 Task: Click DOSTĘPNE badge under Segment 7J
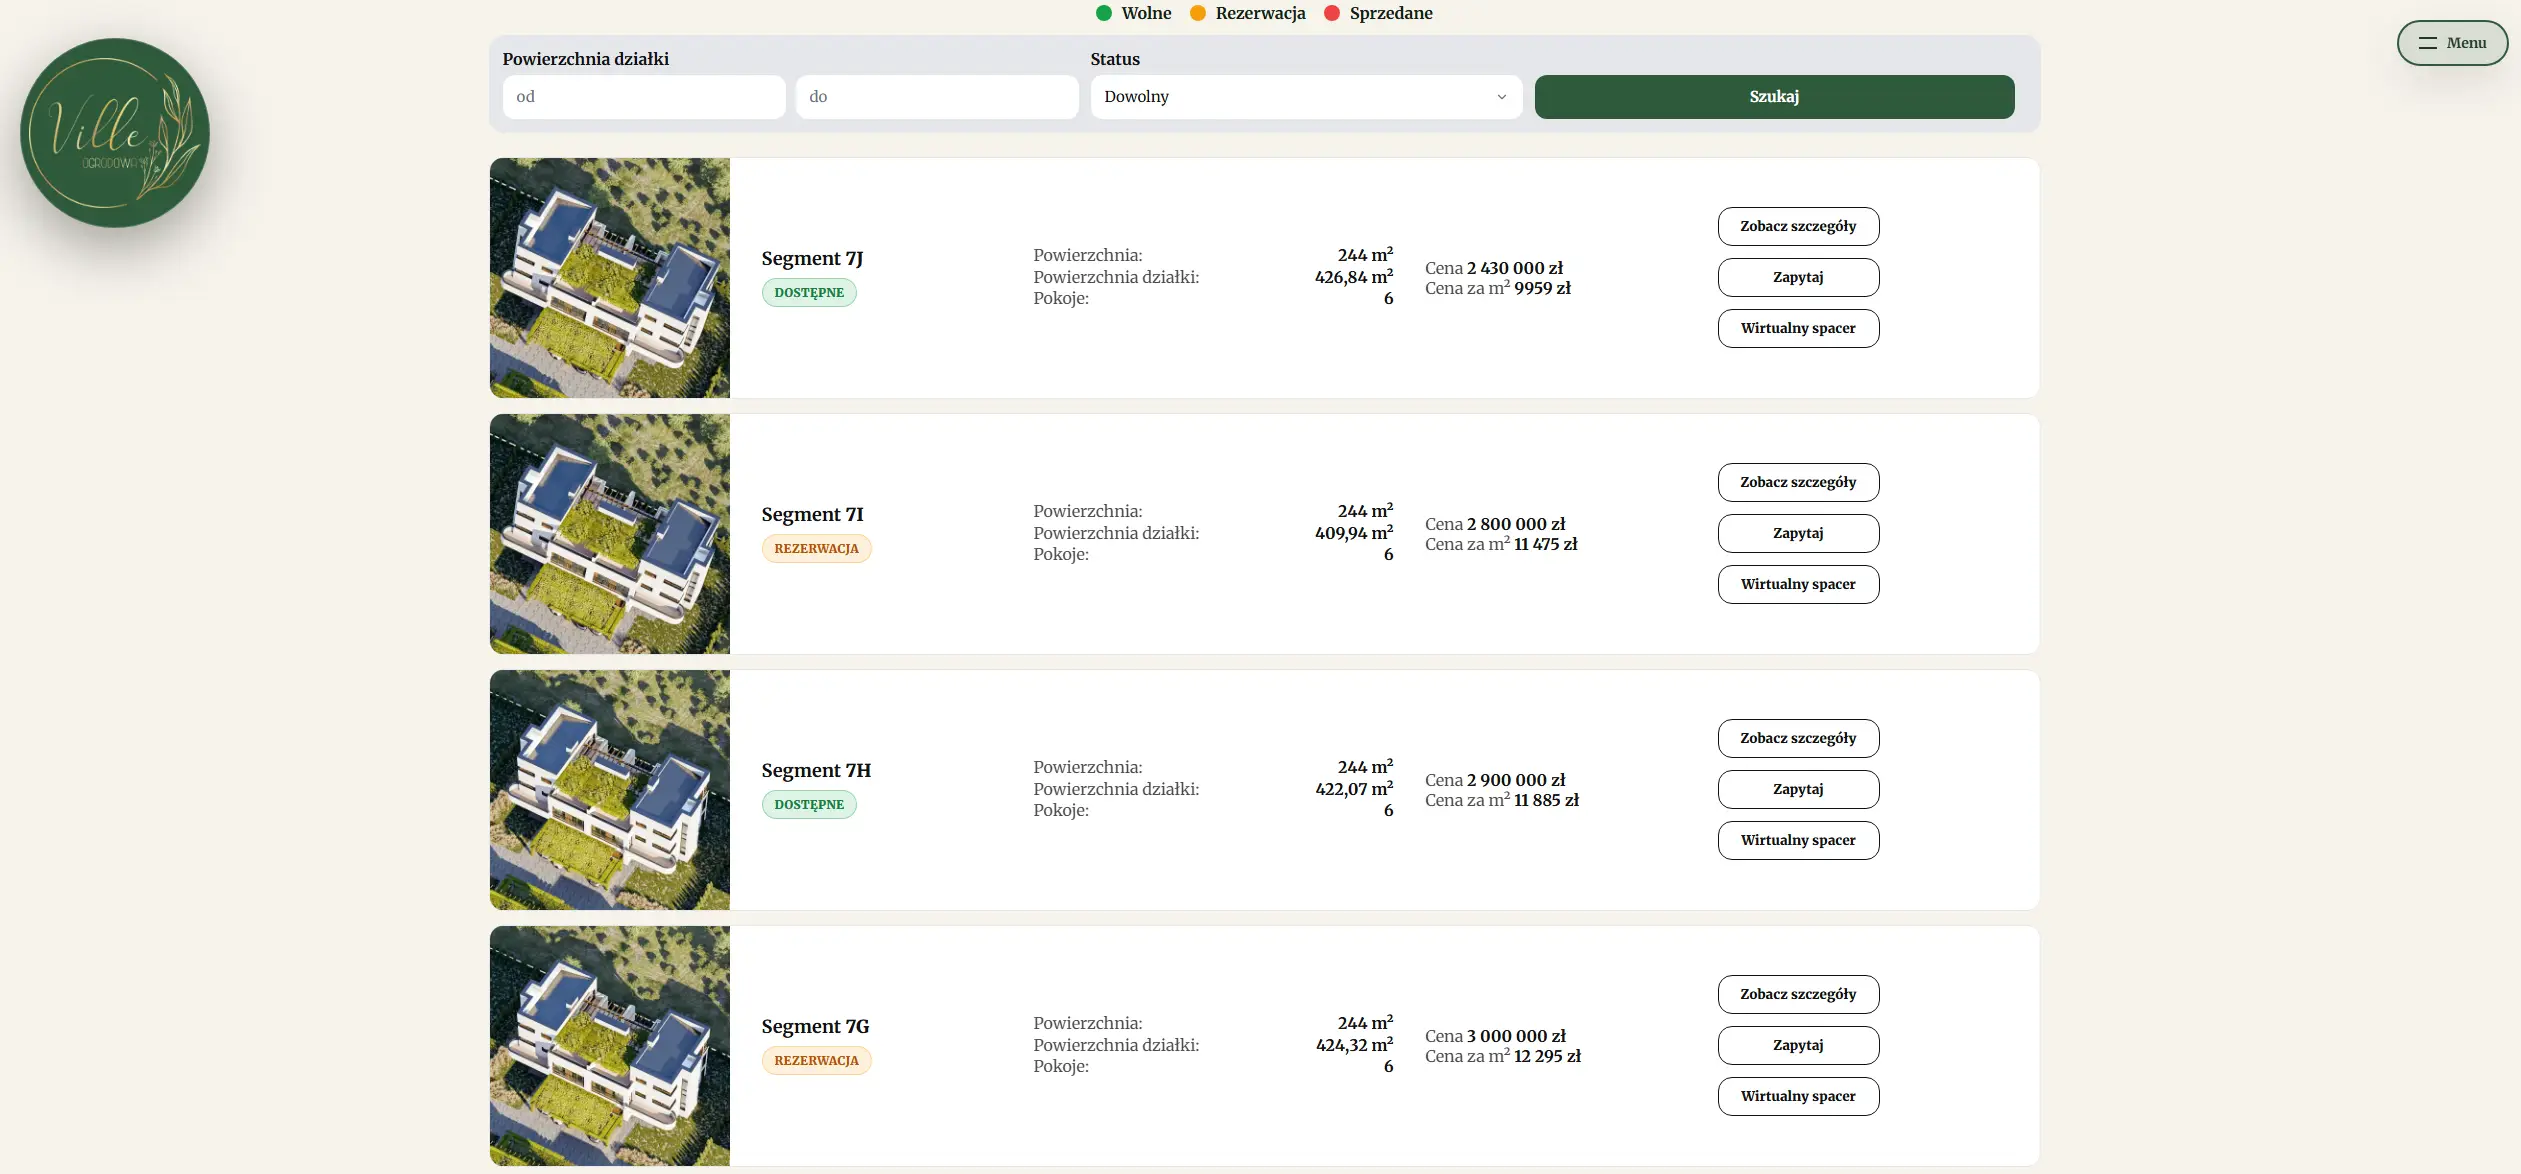(808, 293)
